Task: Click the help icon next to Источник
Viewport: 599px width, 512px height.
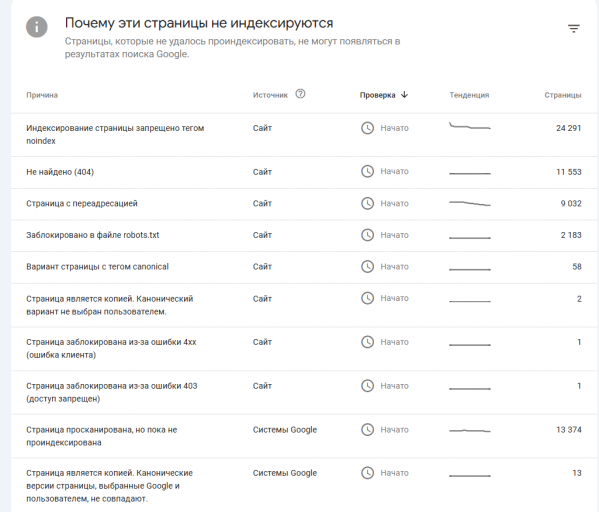Action: click(300, 94)
